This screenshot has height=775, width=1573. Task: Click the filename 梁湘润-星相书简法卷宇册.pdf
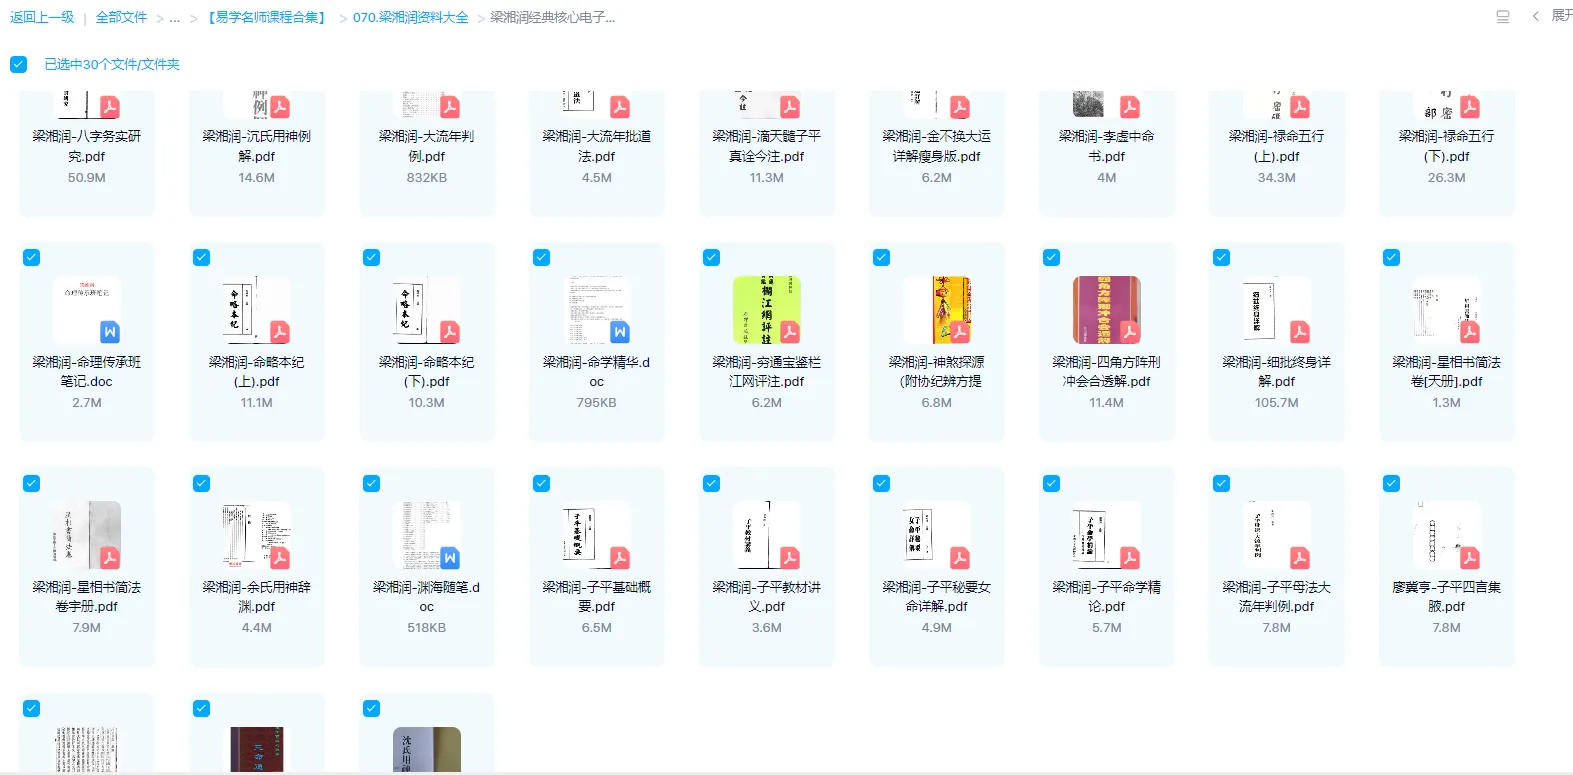pos(87,597)
